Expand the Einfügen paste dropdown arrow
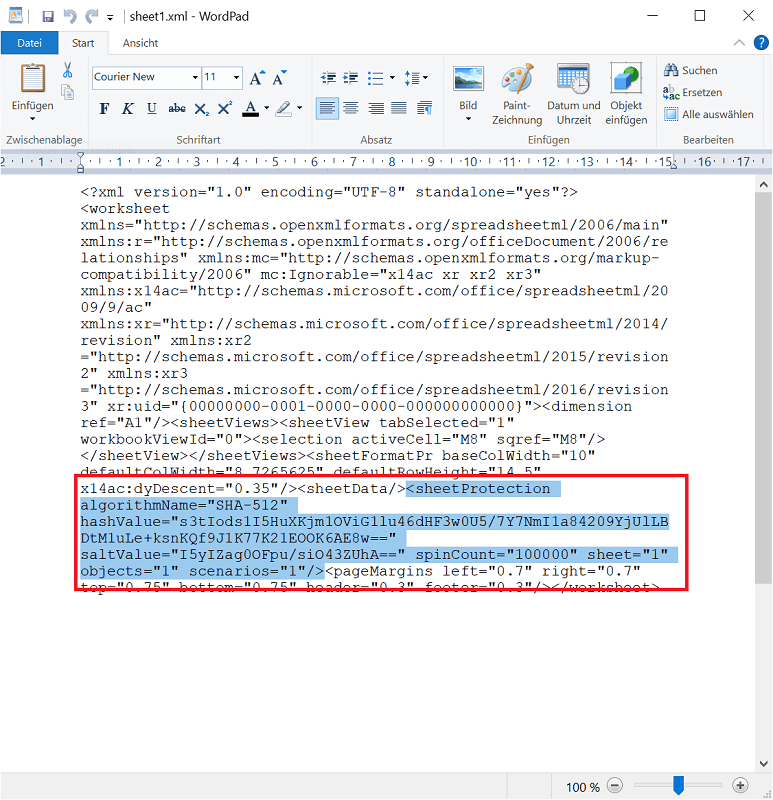The image size is (773, 800). pyautogui.click(x=33, y=119)
